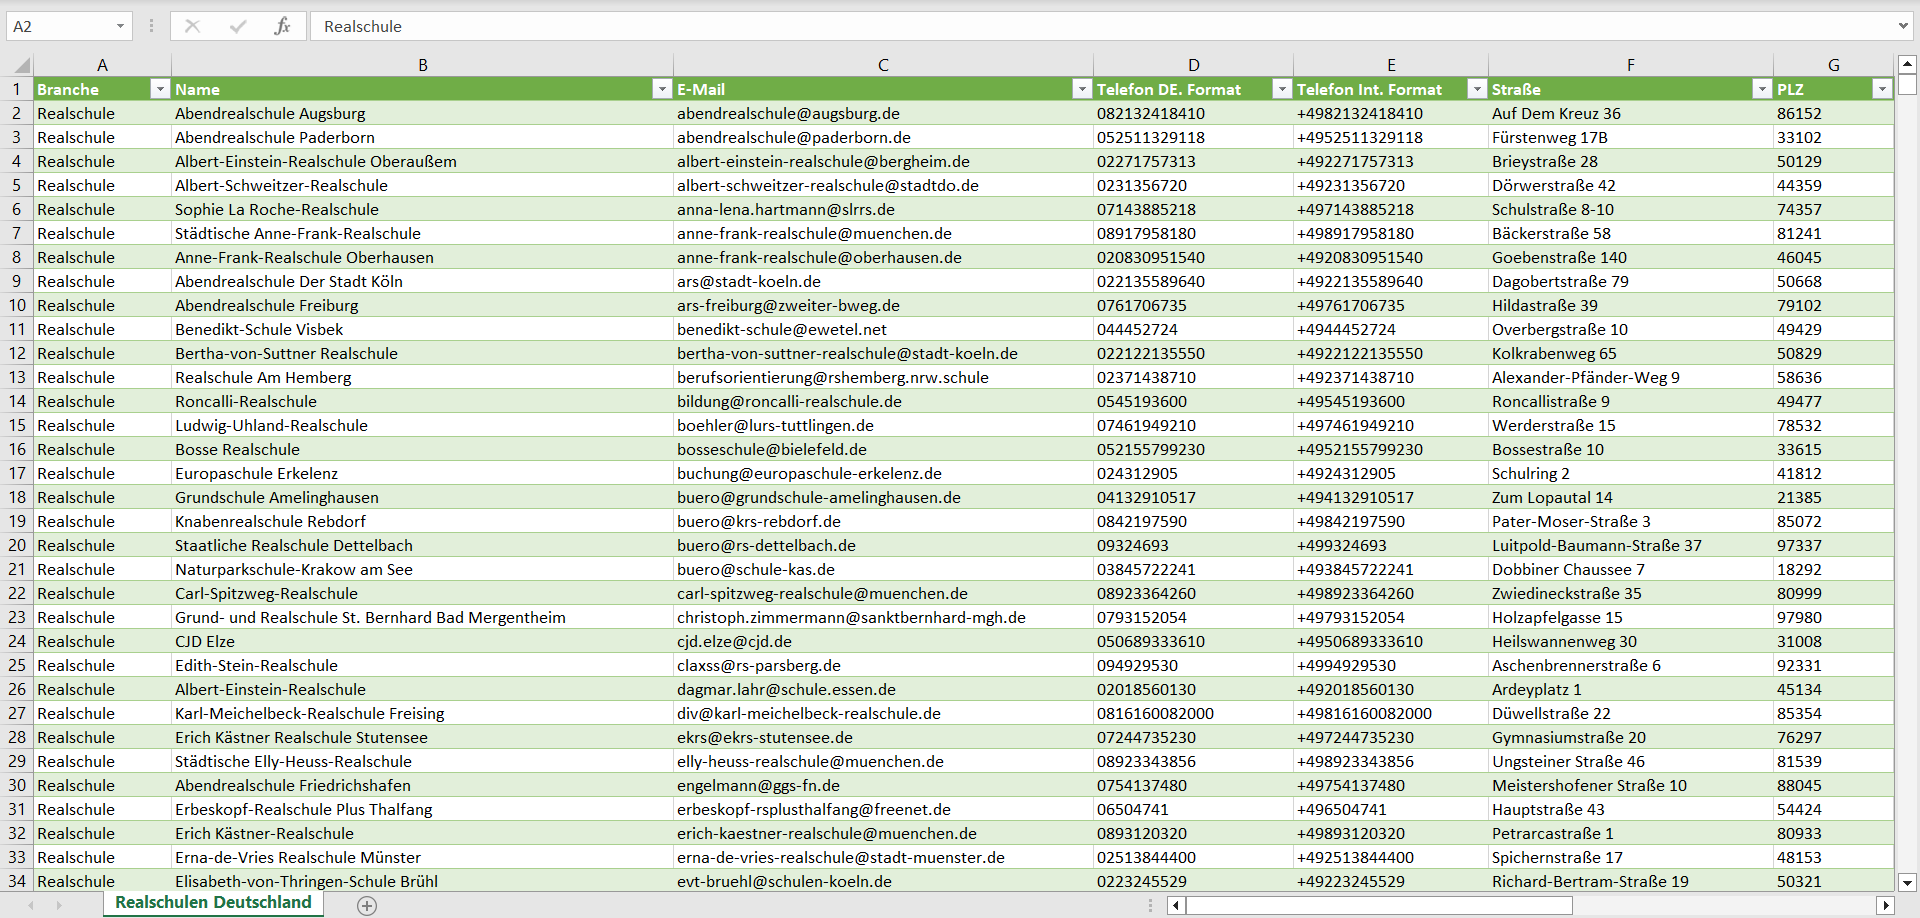Select cell Europaschule Erkelenz
This screenshot has height=918, width=1920.
coord(422,473)
